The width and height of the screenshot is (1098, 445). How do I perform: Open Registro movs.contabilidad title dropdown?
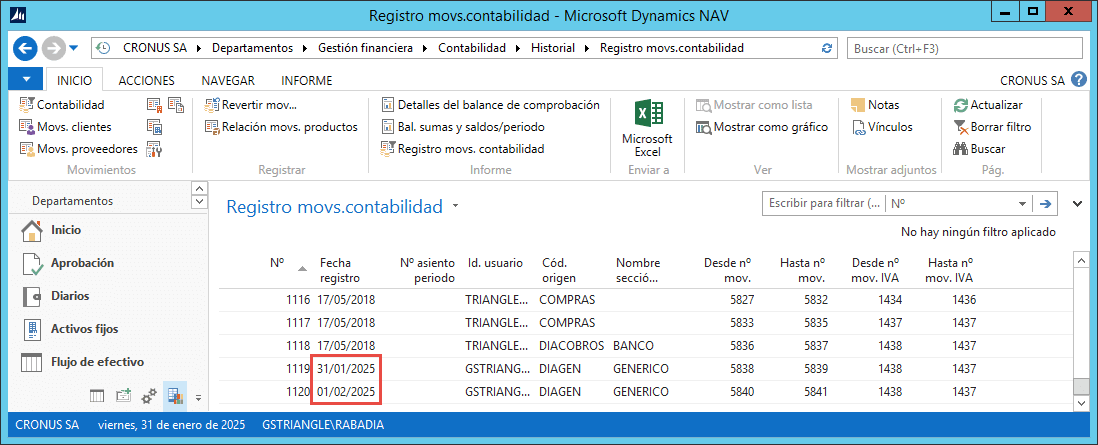pyautogui.click(x=456, y=207)
